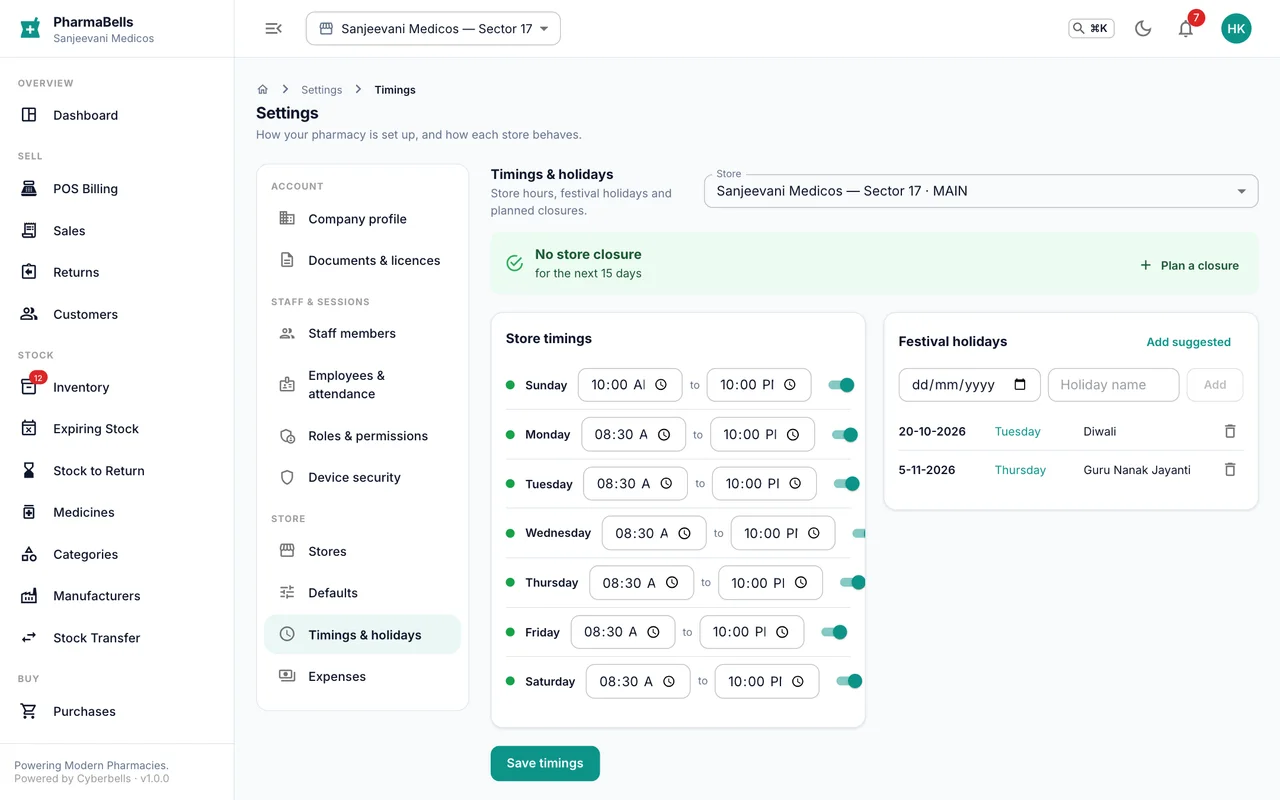The height and width of the screenshot is (800, 1280).
Task: Toggle Sunday store timing switch
Action: (x=841, y=385)
